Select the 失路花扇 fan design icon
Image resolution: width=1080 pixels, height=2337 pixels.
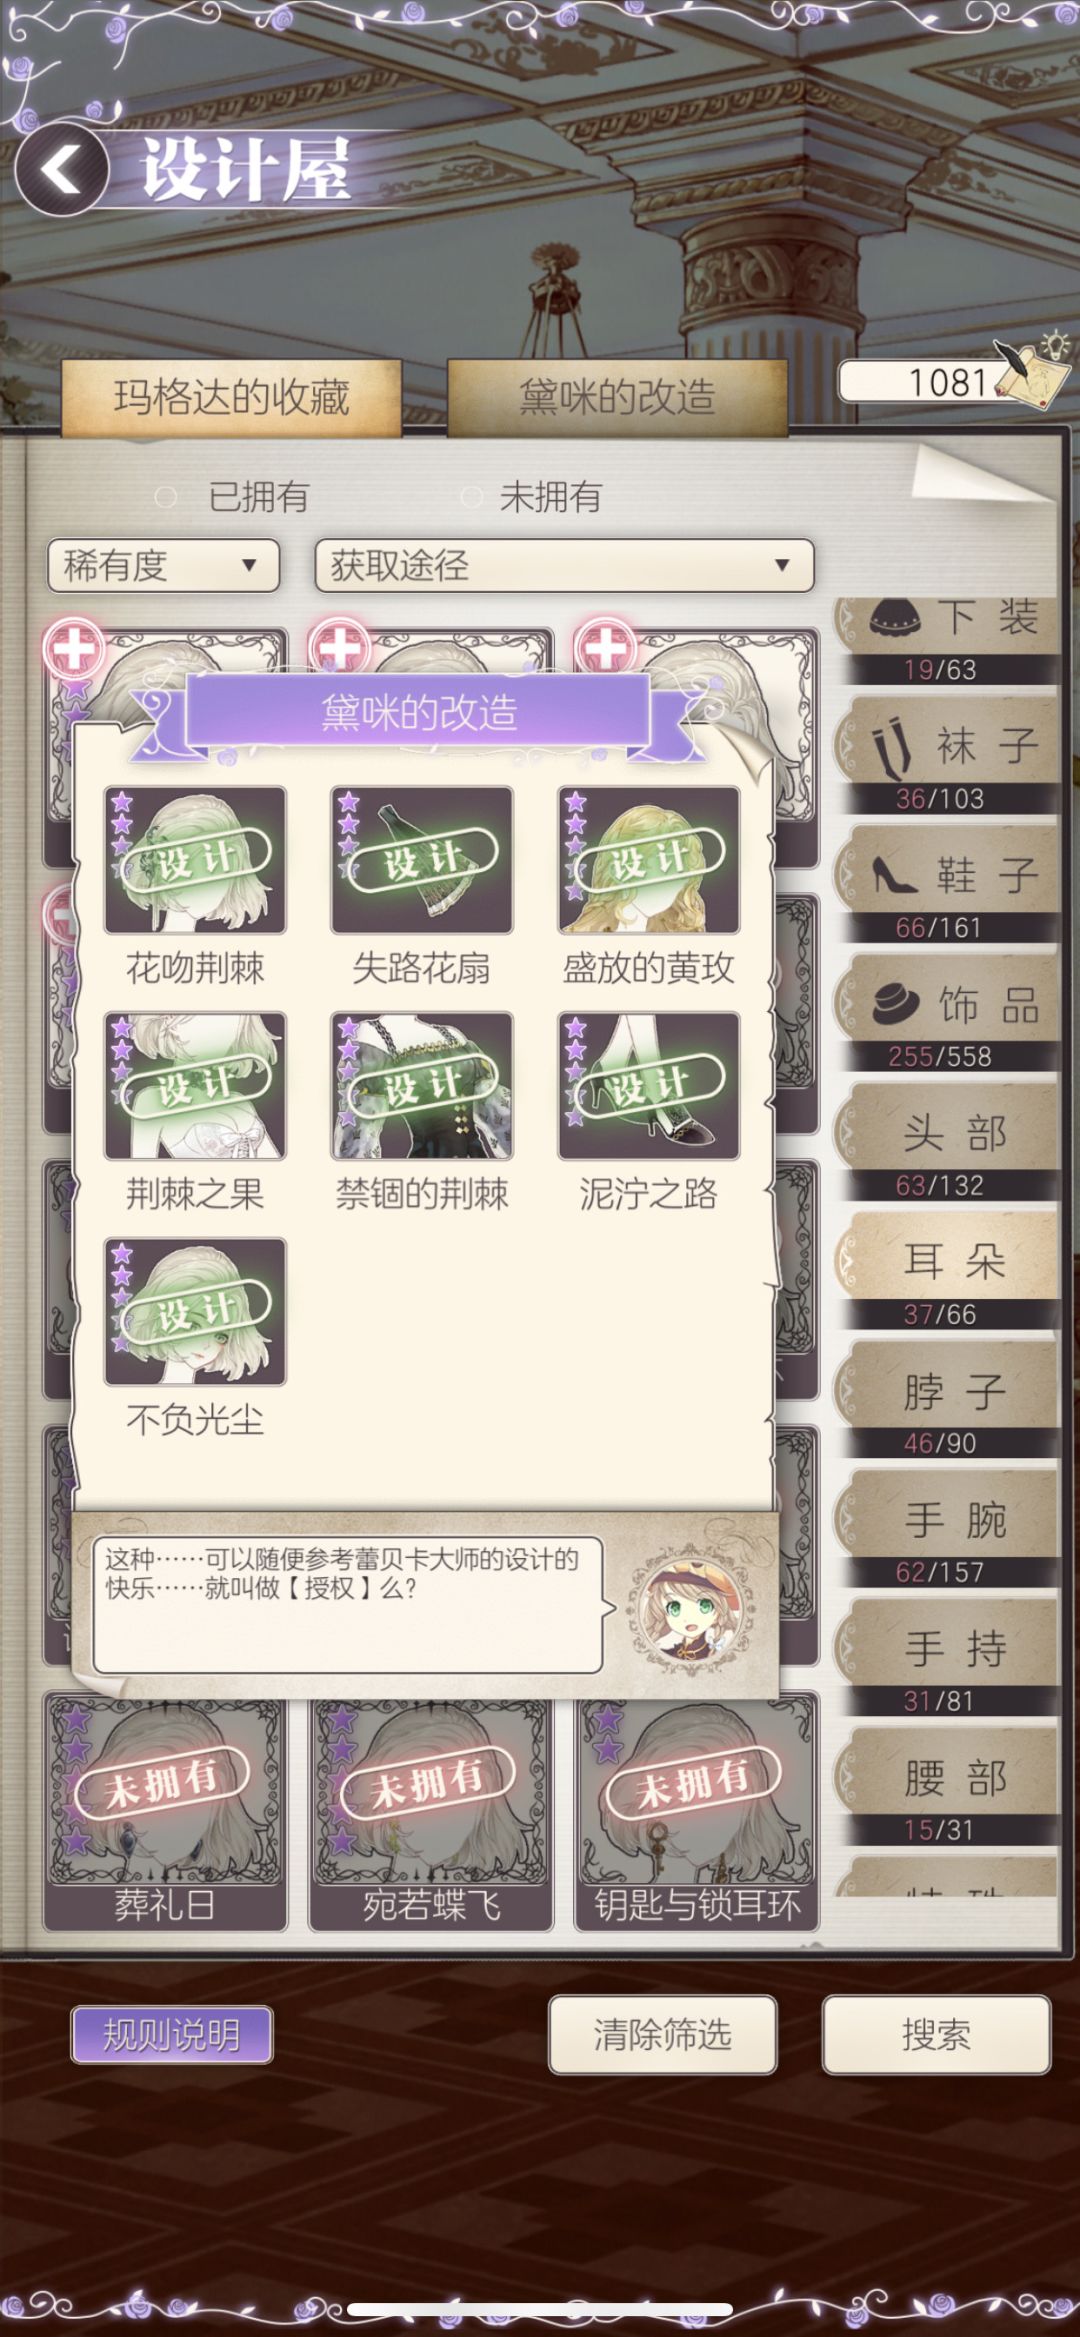pyautogui.click(x=422, y=859)
